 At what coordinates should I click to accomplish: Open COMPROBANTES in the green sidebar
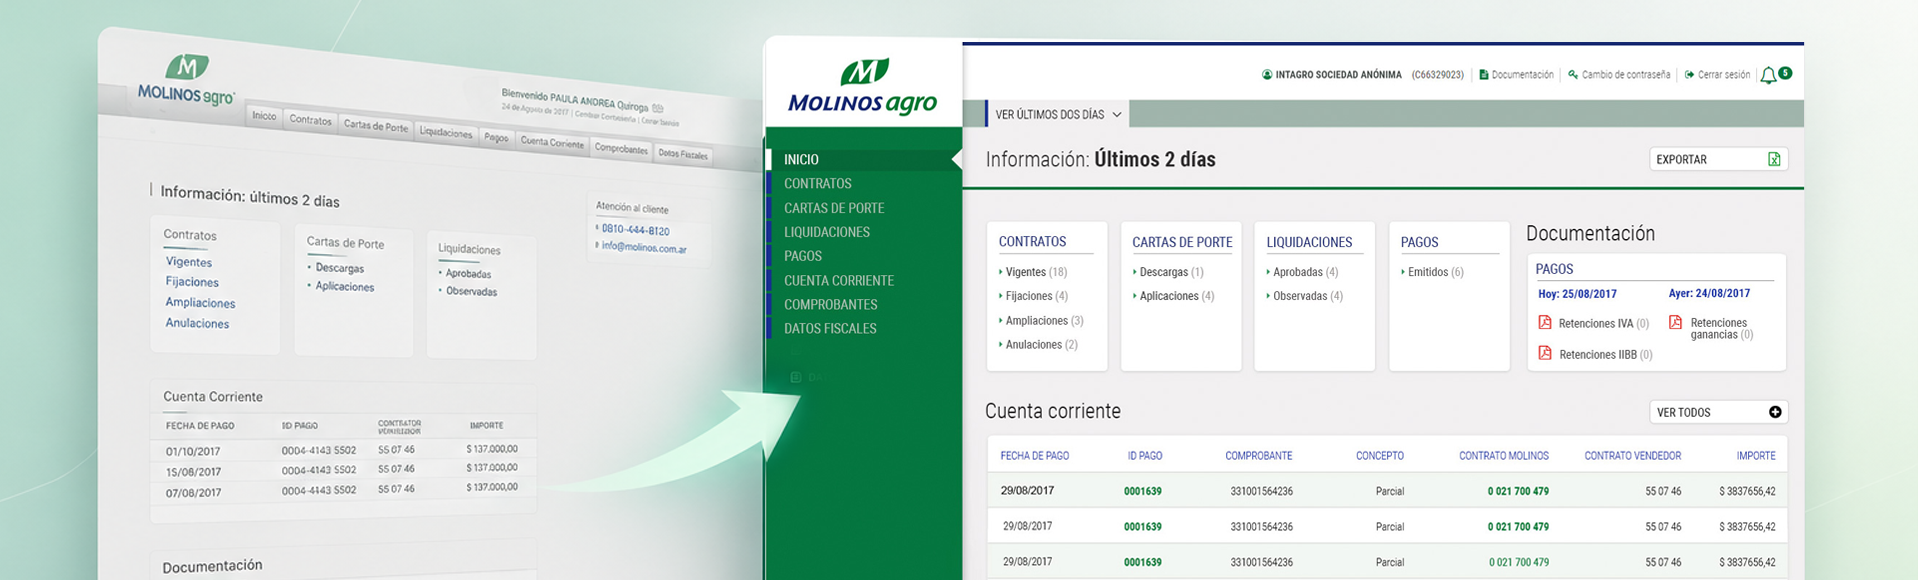pyautogui.click(x=831, y=305)
